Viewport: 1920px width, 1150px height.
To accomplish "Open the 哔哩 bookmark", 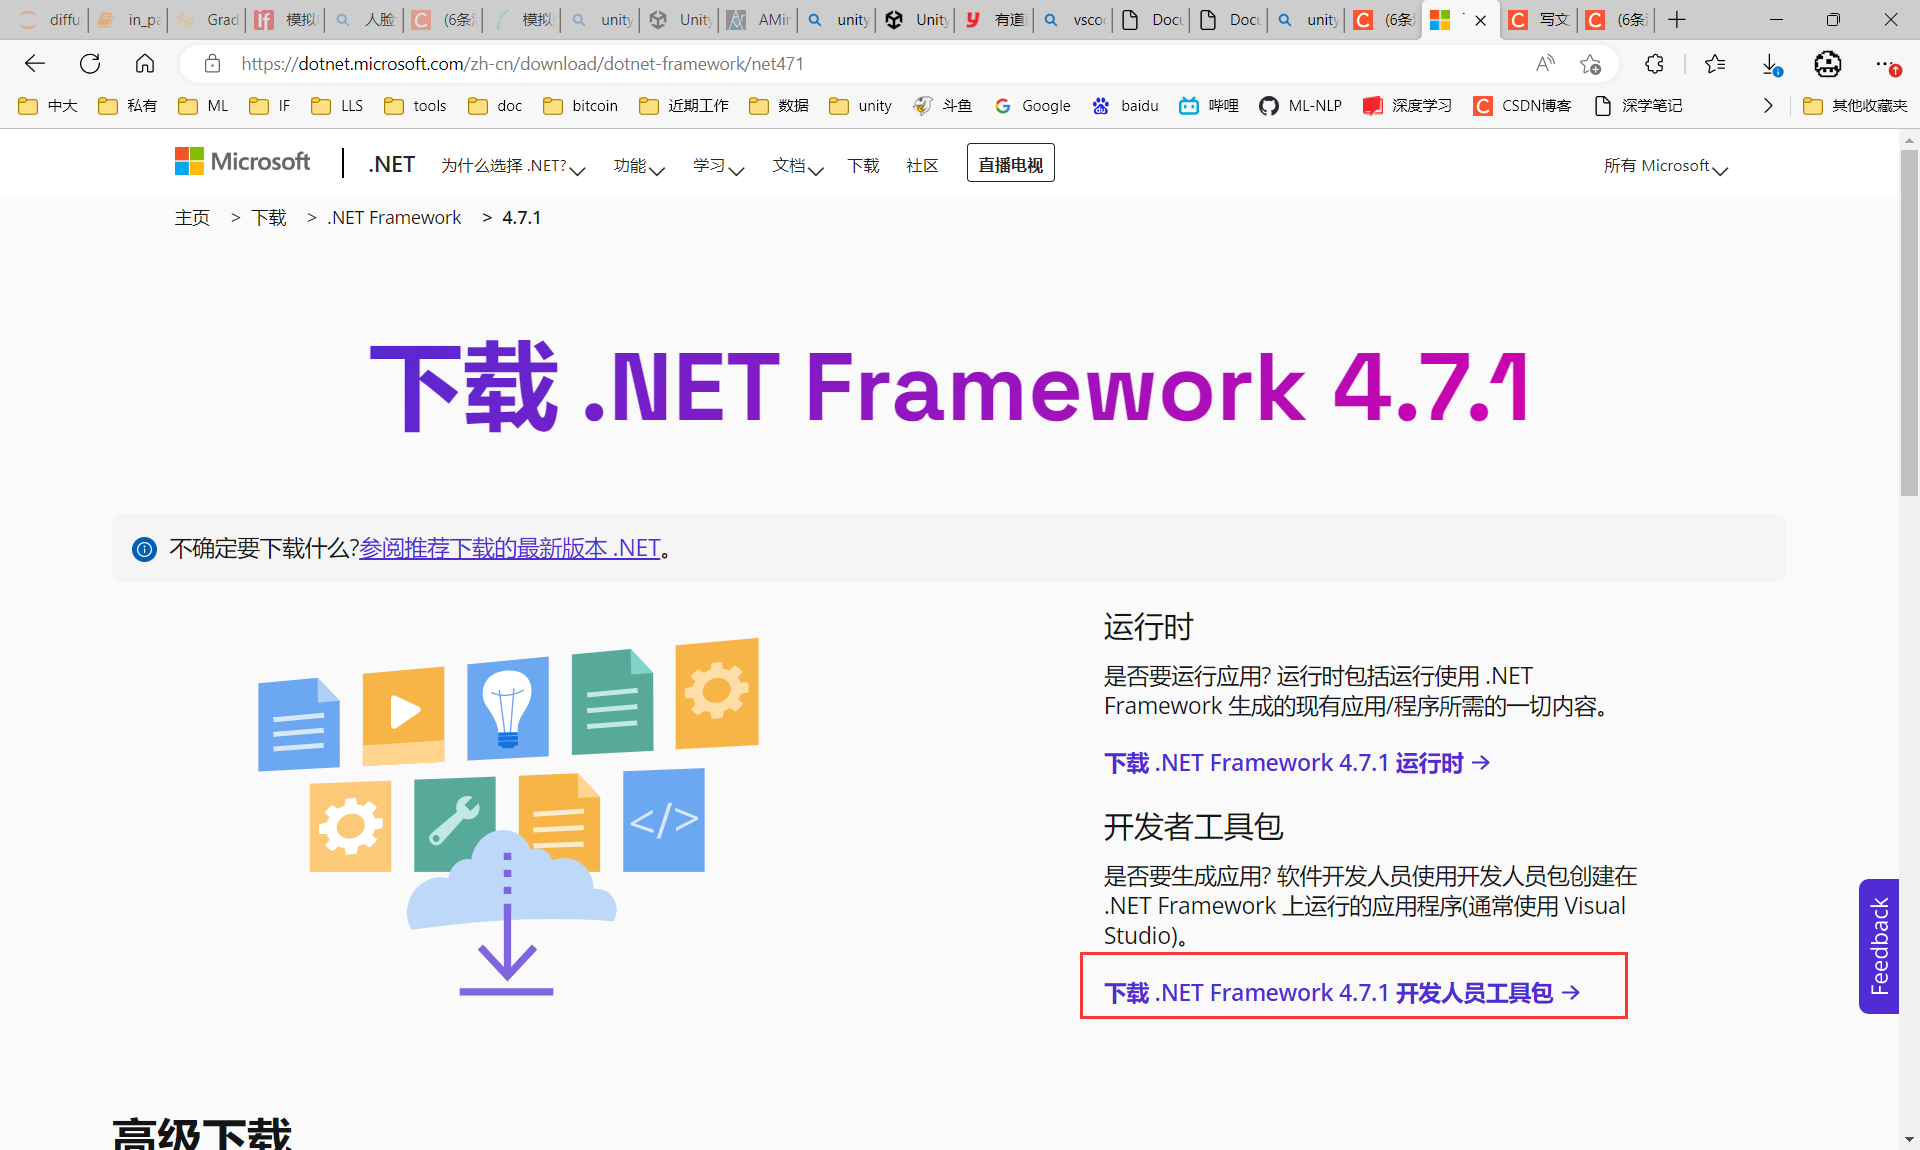I will (1209, 106).
